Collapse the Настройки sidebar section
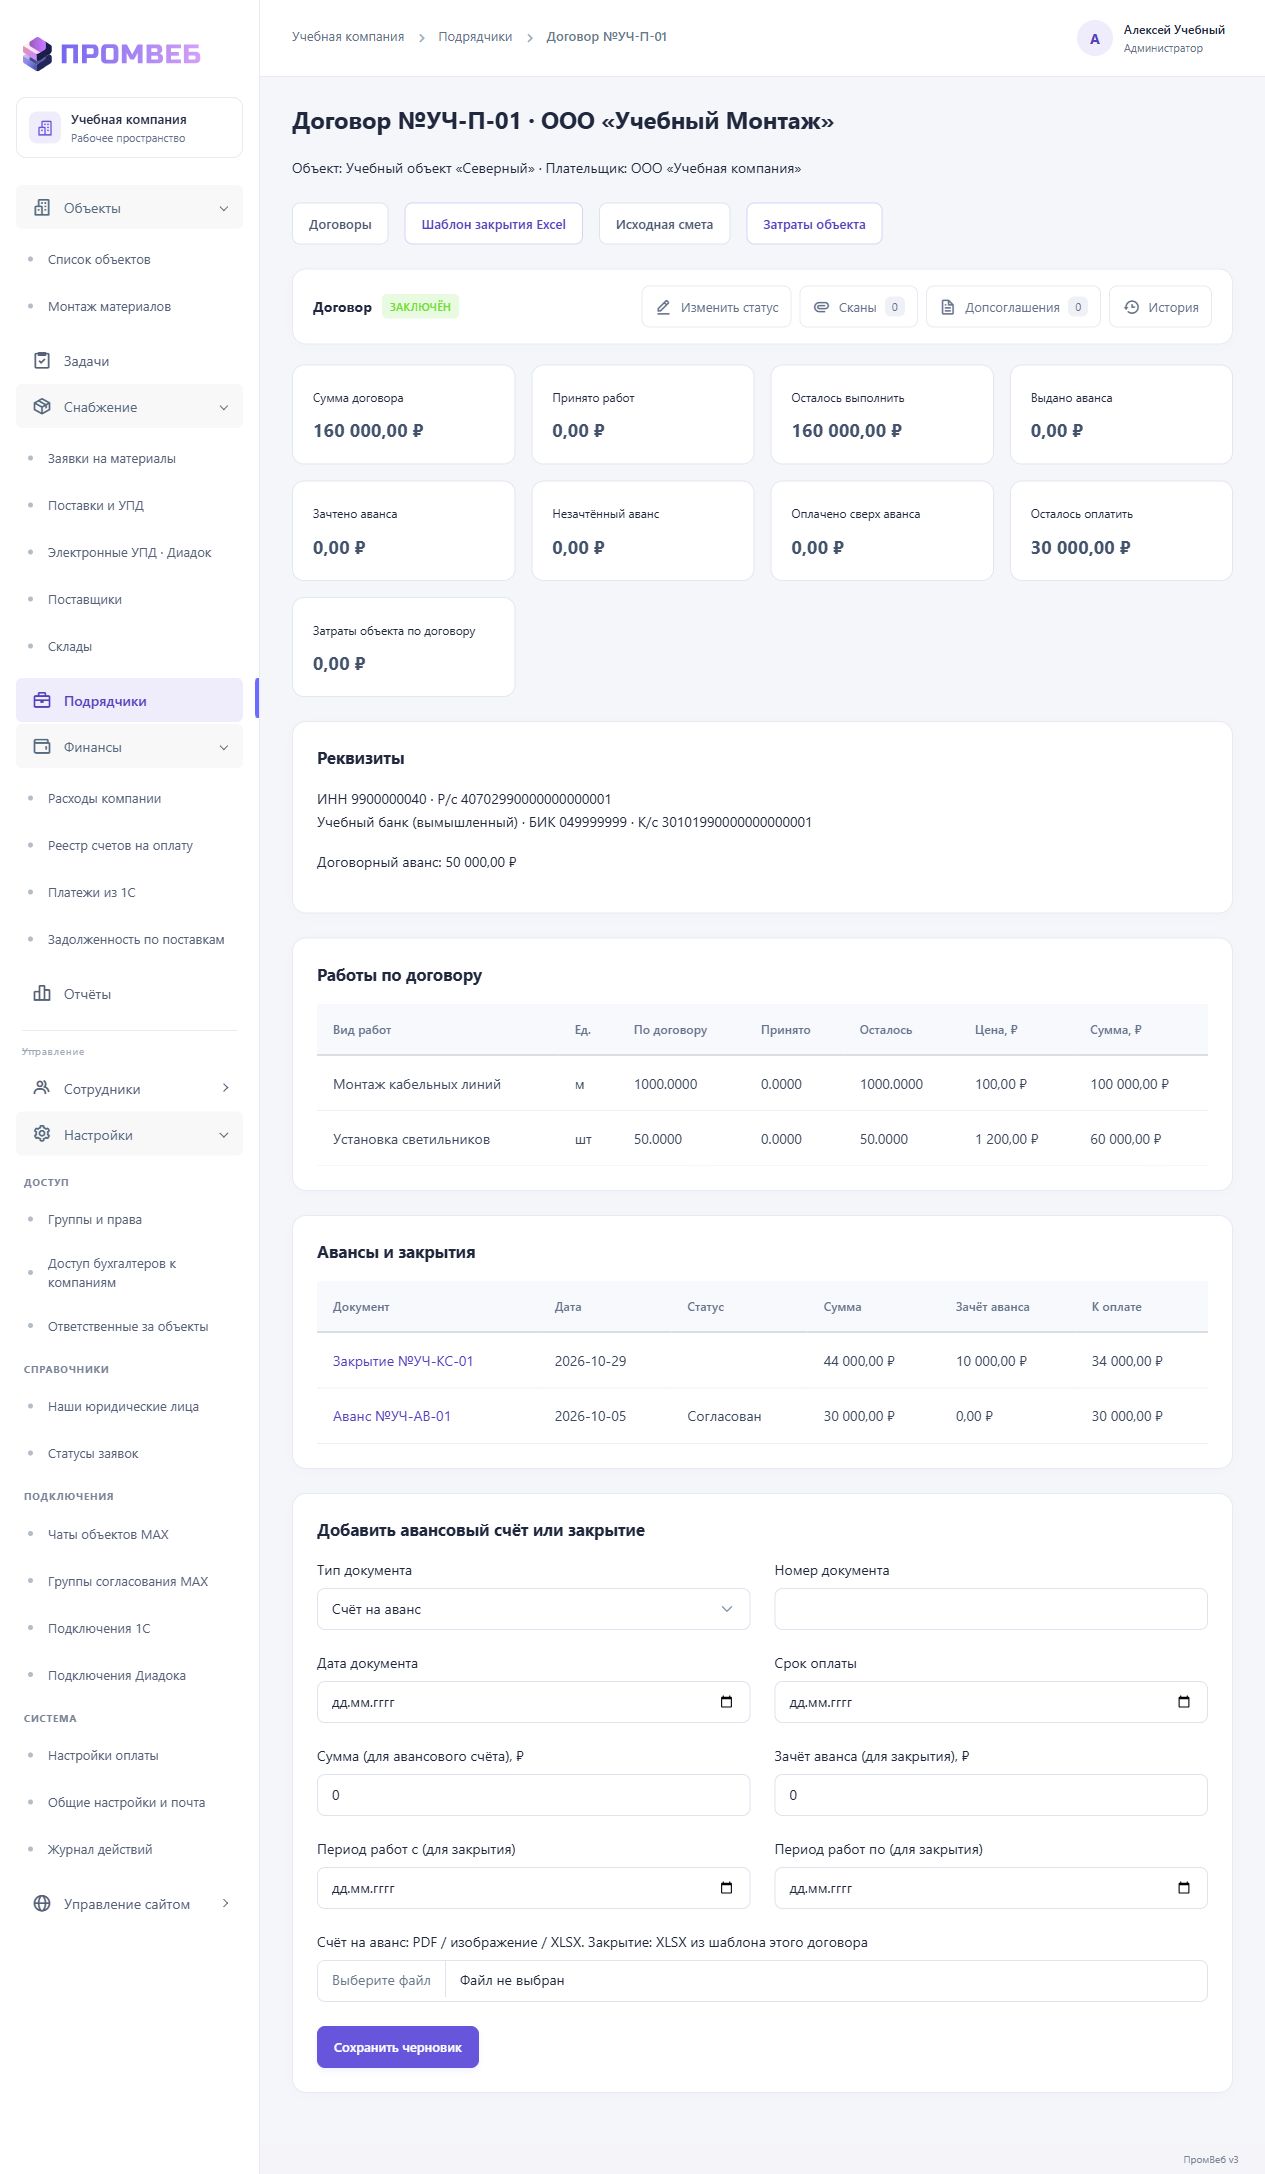 coord(129,1135)
